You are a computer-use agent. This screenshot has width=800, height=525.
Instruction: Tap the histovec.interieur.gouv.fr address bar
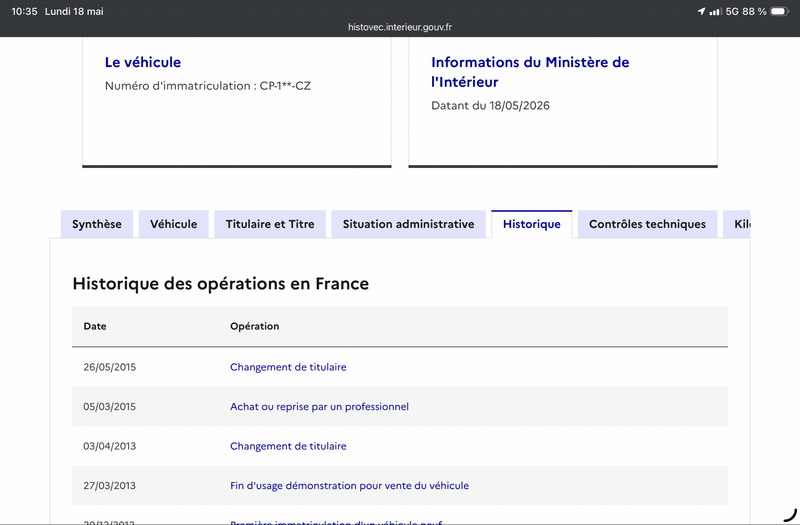click(400, 27)
